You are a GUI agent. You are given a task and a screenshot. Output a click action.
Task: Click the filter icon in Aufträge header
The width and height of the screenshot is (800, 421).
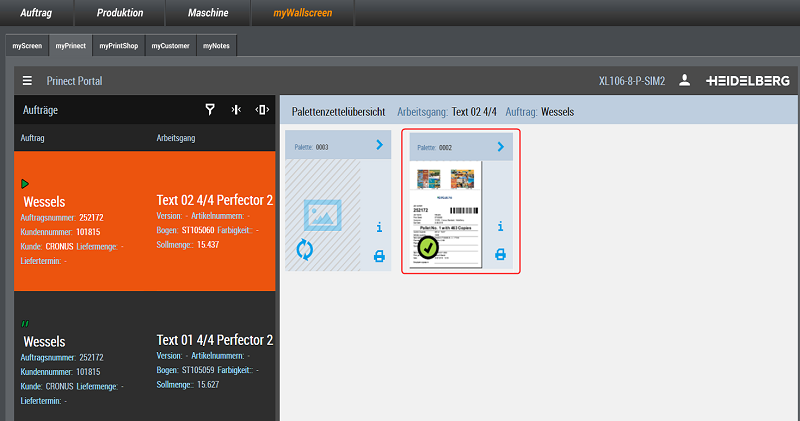tap(210, 110)
